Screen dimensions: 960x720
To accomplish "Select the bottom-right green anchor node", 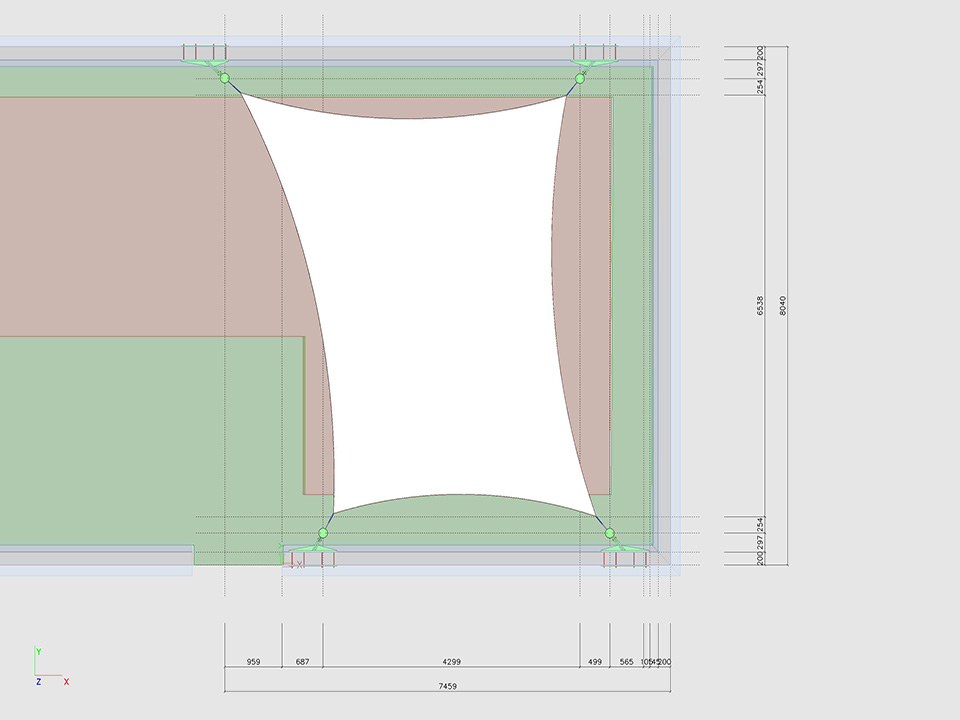I will click(x=609, y=533).
